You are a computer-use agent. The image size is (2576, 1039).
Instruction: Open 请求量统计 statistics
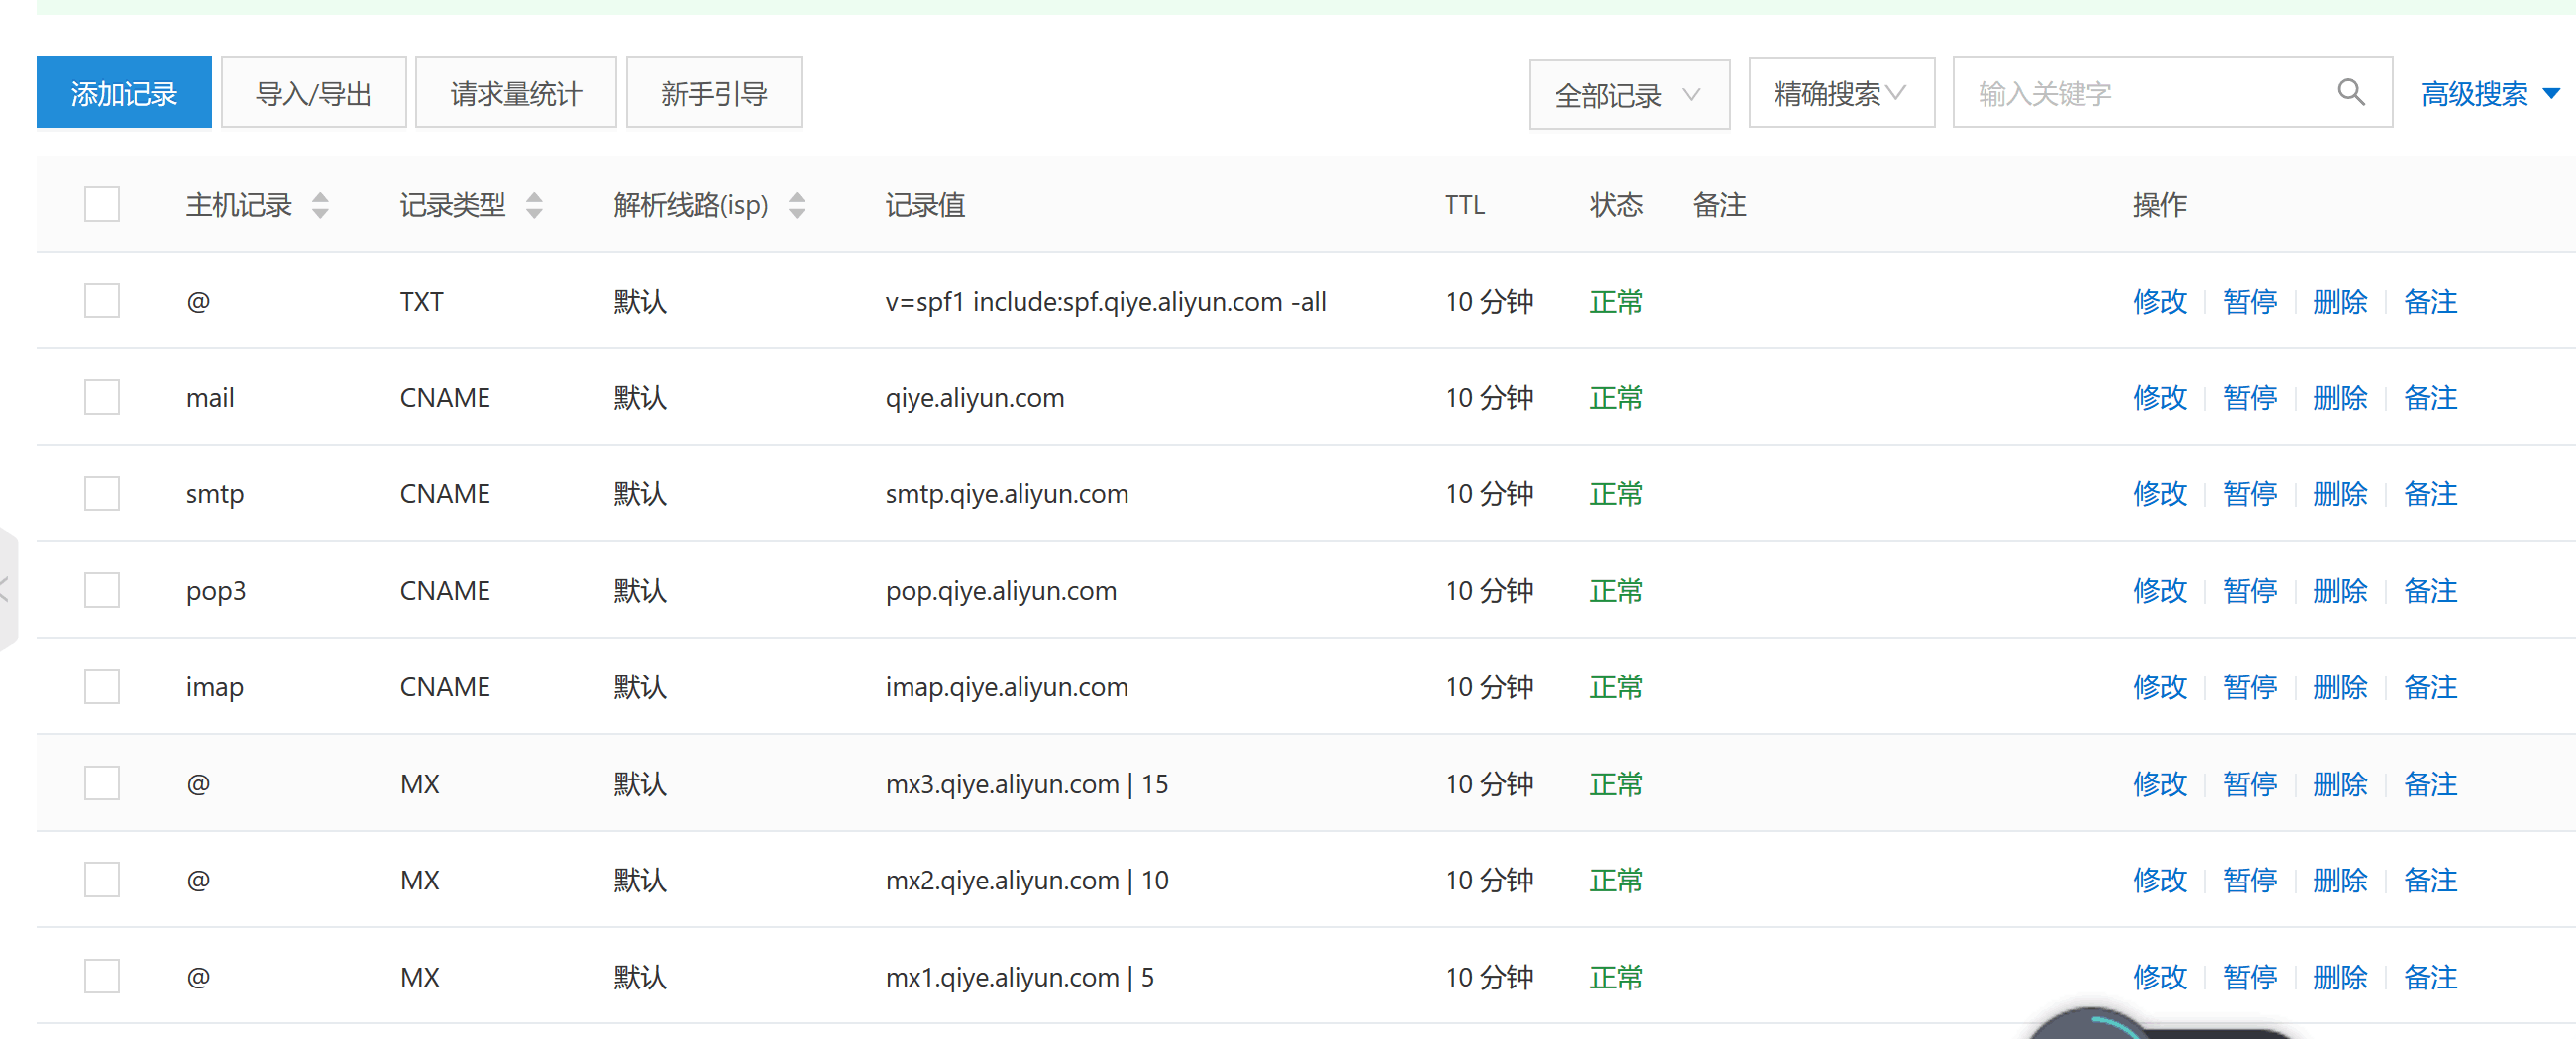pyautogui.click(x=516, y=92)
